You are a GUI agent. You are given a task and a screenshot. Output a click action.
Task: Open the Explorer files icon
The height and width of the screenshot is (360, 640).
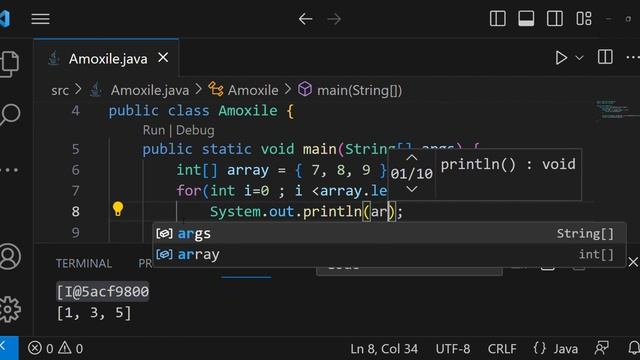(10, 64)
